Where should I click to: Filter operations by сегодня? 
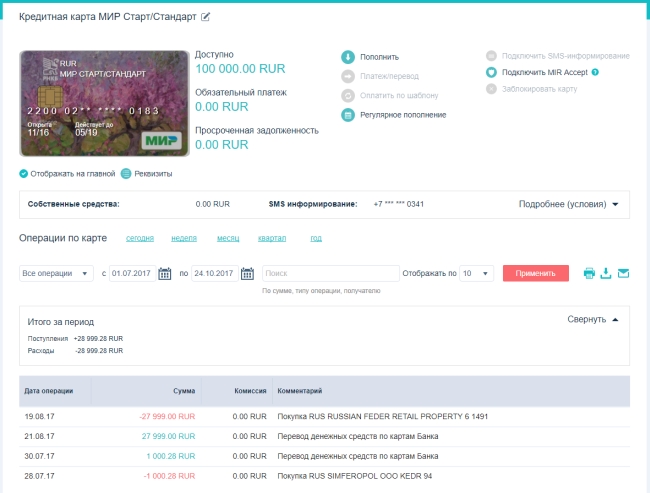[x=140, y=238]
